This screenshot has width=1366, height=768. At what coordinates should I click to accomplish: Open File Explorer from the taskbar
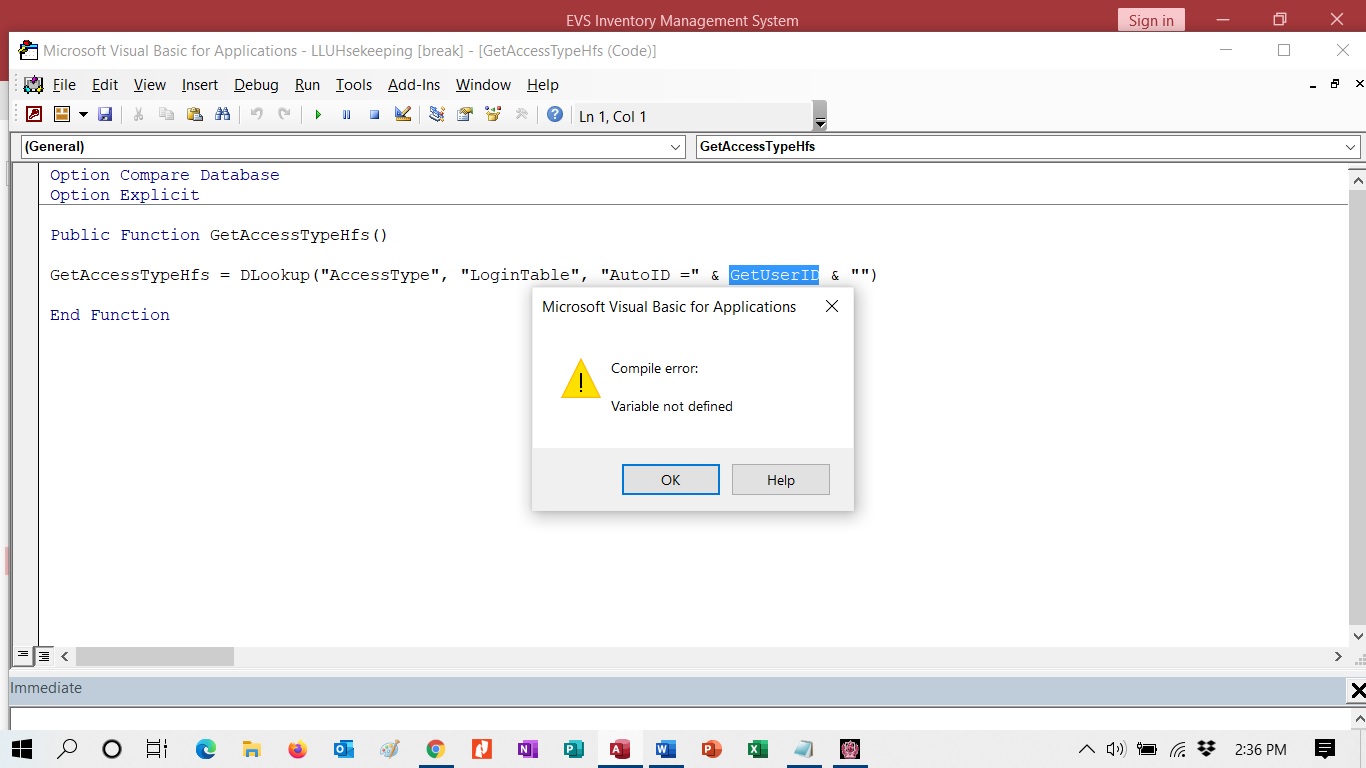tap(251, 748)
